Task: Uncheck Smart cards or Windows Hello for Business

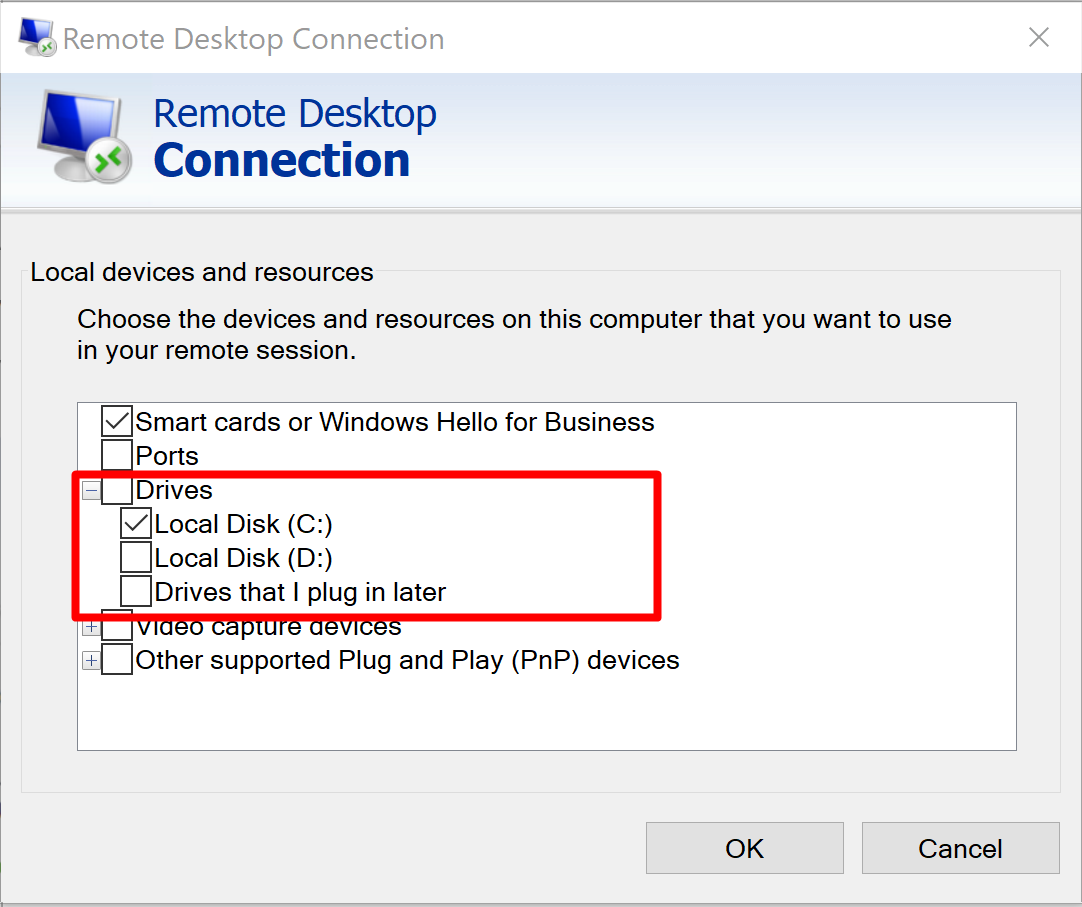Action: (x=116, y=421)
